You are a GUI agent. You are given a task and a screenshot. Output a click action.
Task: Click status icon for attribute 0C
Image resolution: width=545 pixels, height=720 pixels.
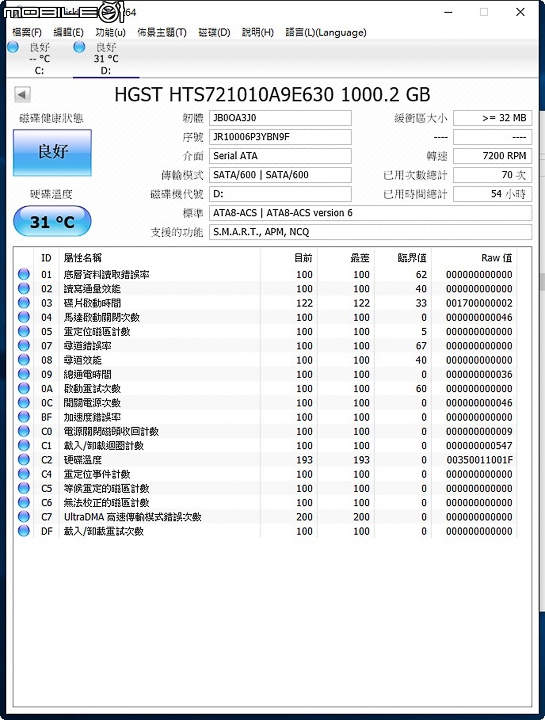[x=24, y=403]
